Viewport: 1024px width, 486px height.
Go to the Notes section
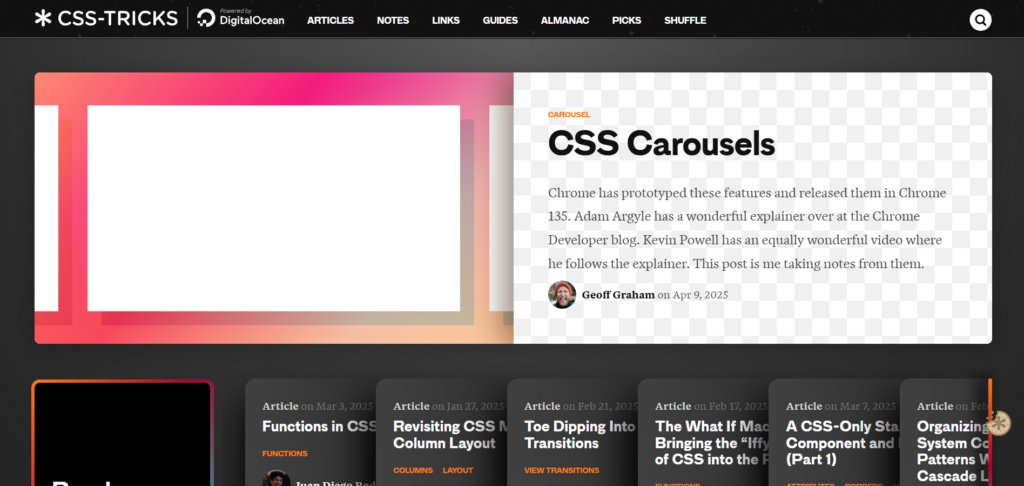click(x=392, y=20)
